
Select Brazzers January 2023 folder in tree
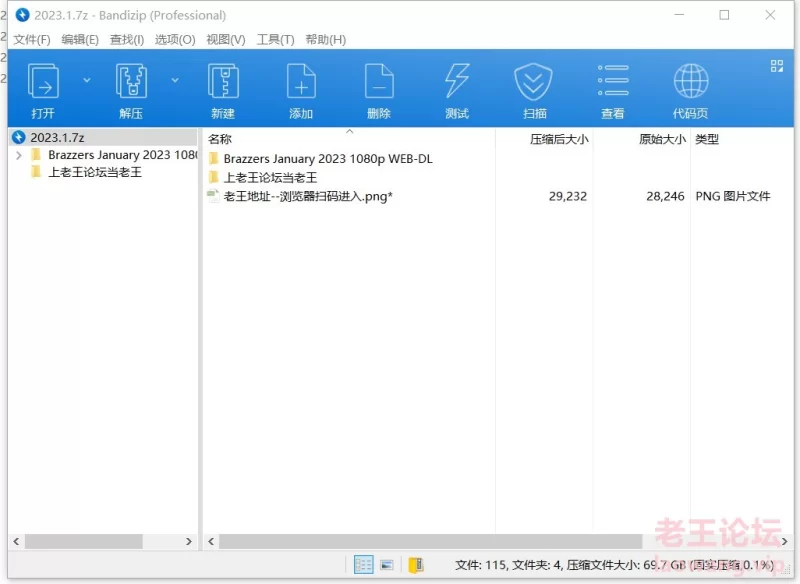click(122, 155)
